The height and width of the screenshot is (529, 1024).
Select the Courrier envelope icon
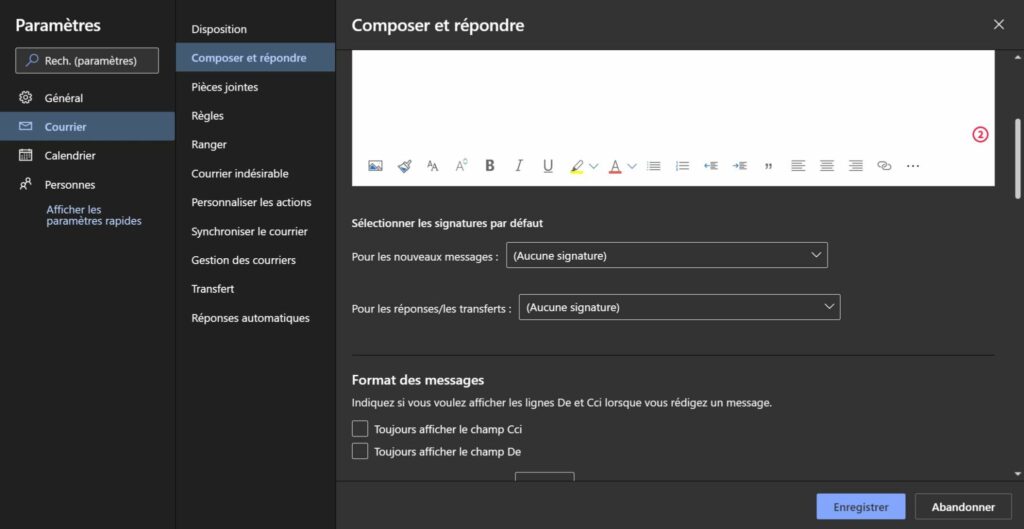25,127
